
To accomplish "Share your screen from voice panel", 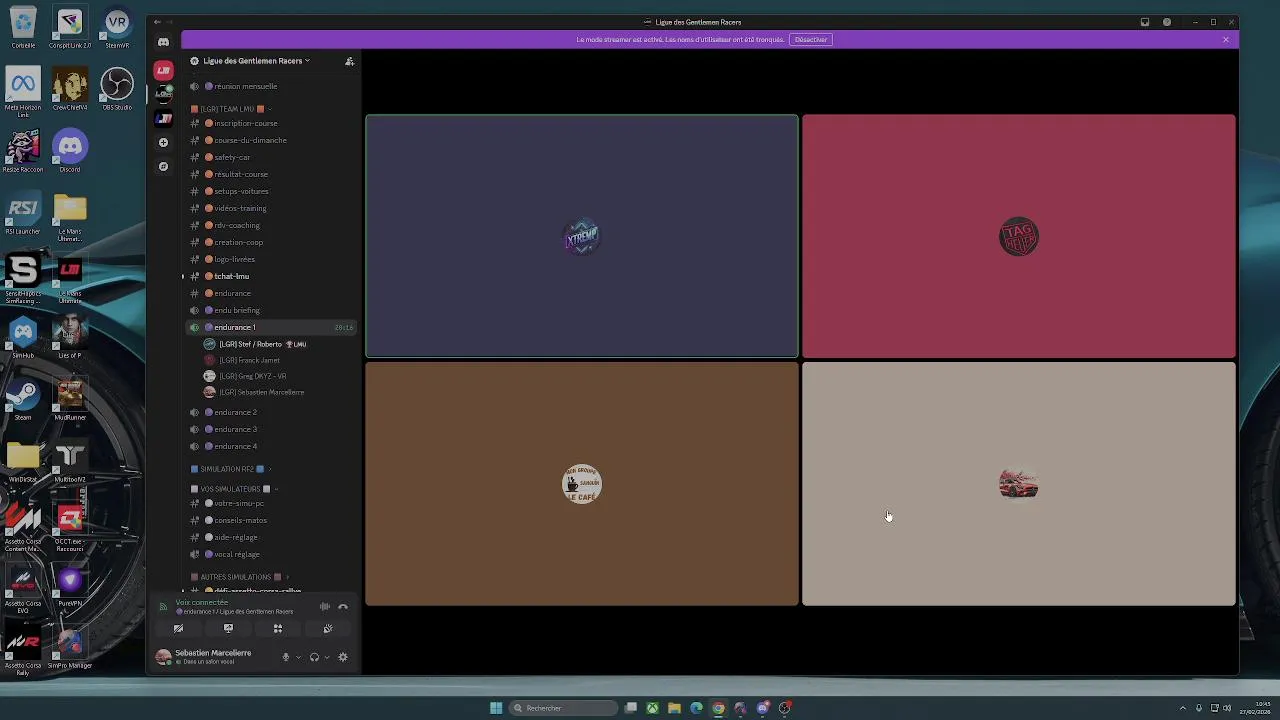I will (228, 629).
